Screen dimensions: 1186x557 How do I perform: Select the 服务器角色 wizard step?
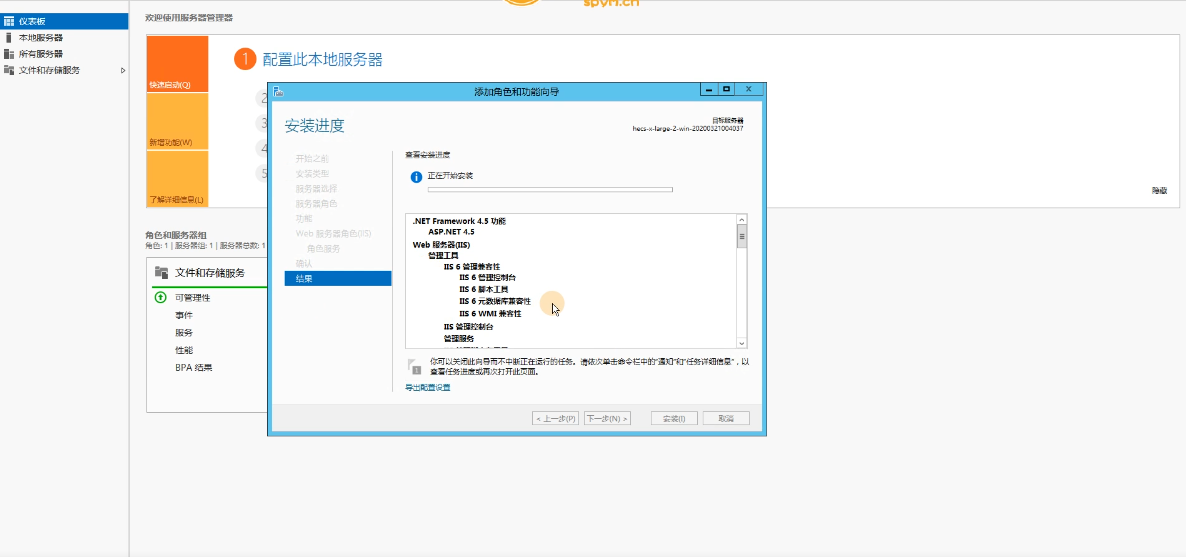click(316, 204)
